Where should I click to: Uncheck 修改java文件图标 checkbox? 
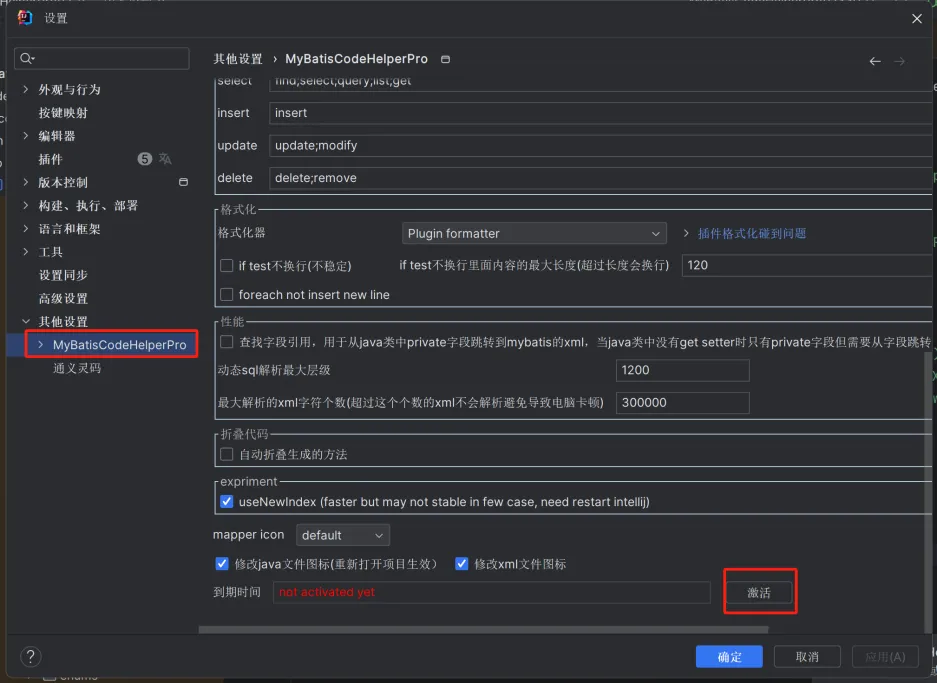click(x=222, y=563)
